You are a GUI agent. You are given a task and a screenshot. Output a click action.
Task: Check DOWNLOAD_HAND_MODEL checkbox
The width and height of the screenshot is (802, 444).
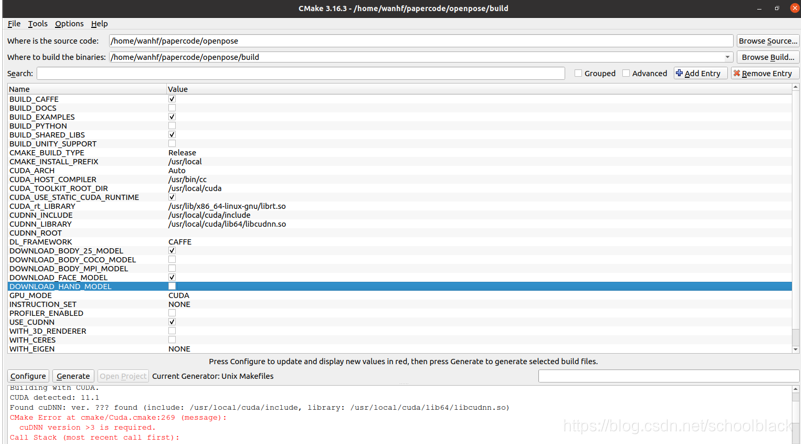pos(172,286)
